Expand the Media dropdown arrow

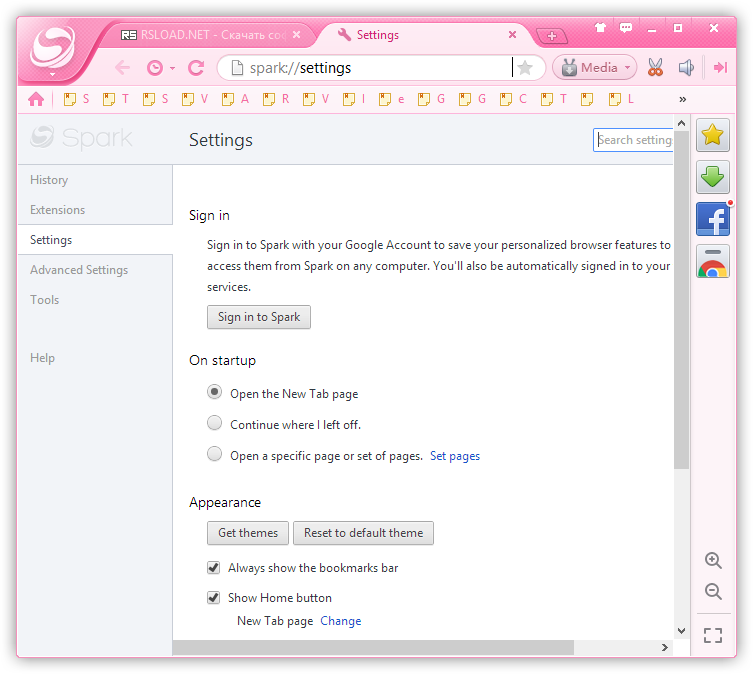(628, 68)
